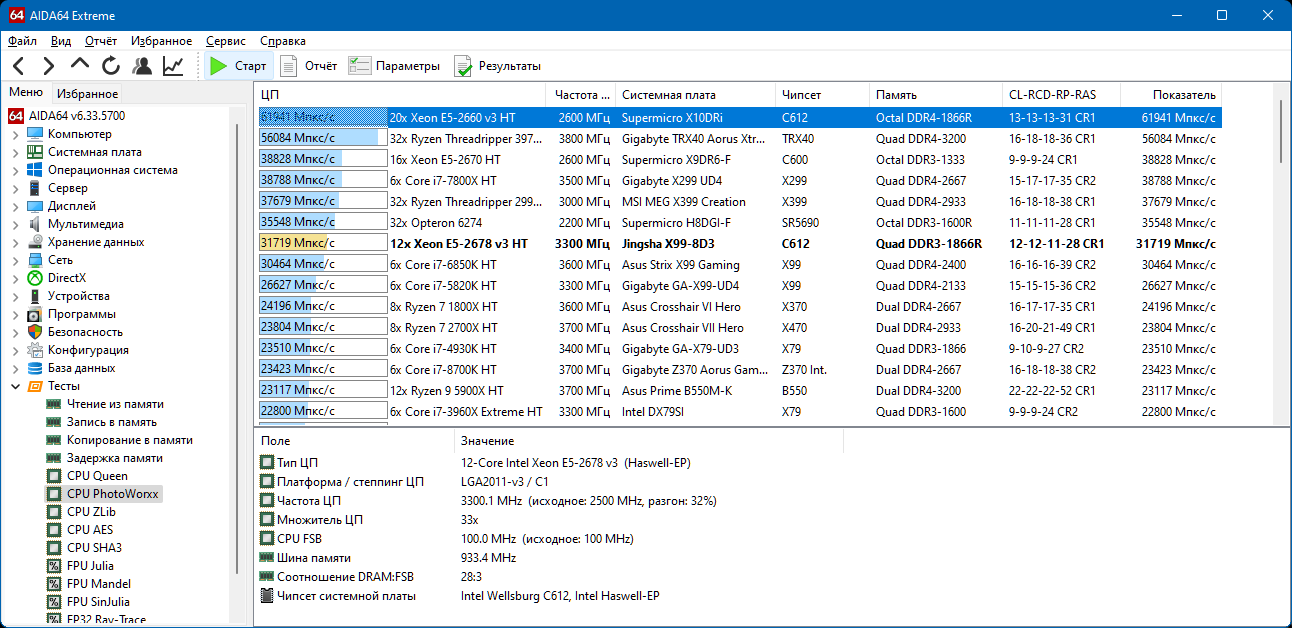Sort by the Показатель column header
This screenshot has width=1292, height=628.
(x=1171, y=95)
